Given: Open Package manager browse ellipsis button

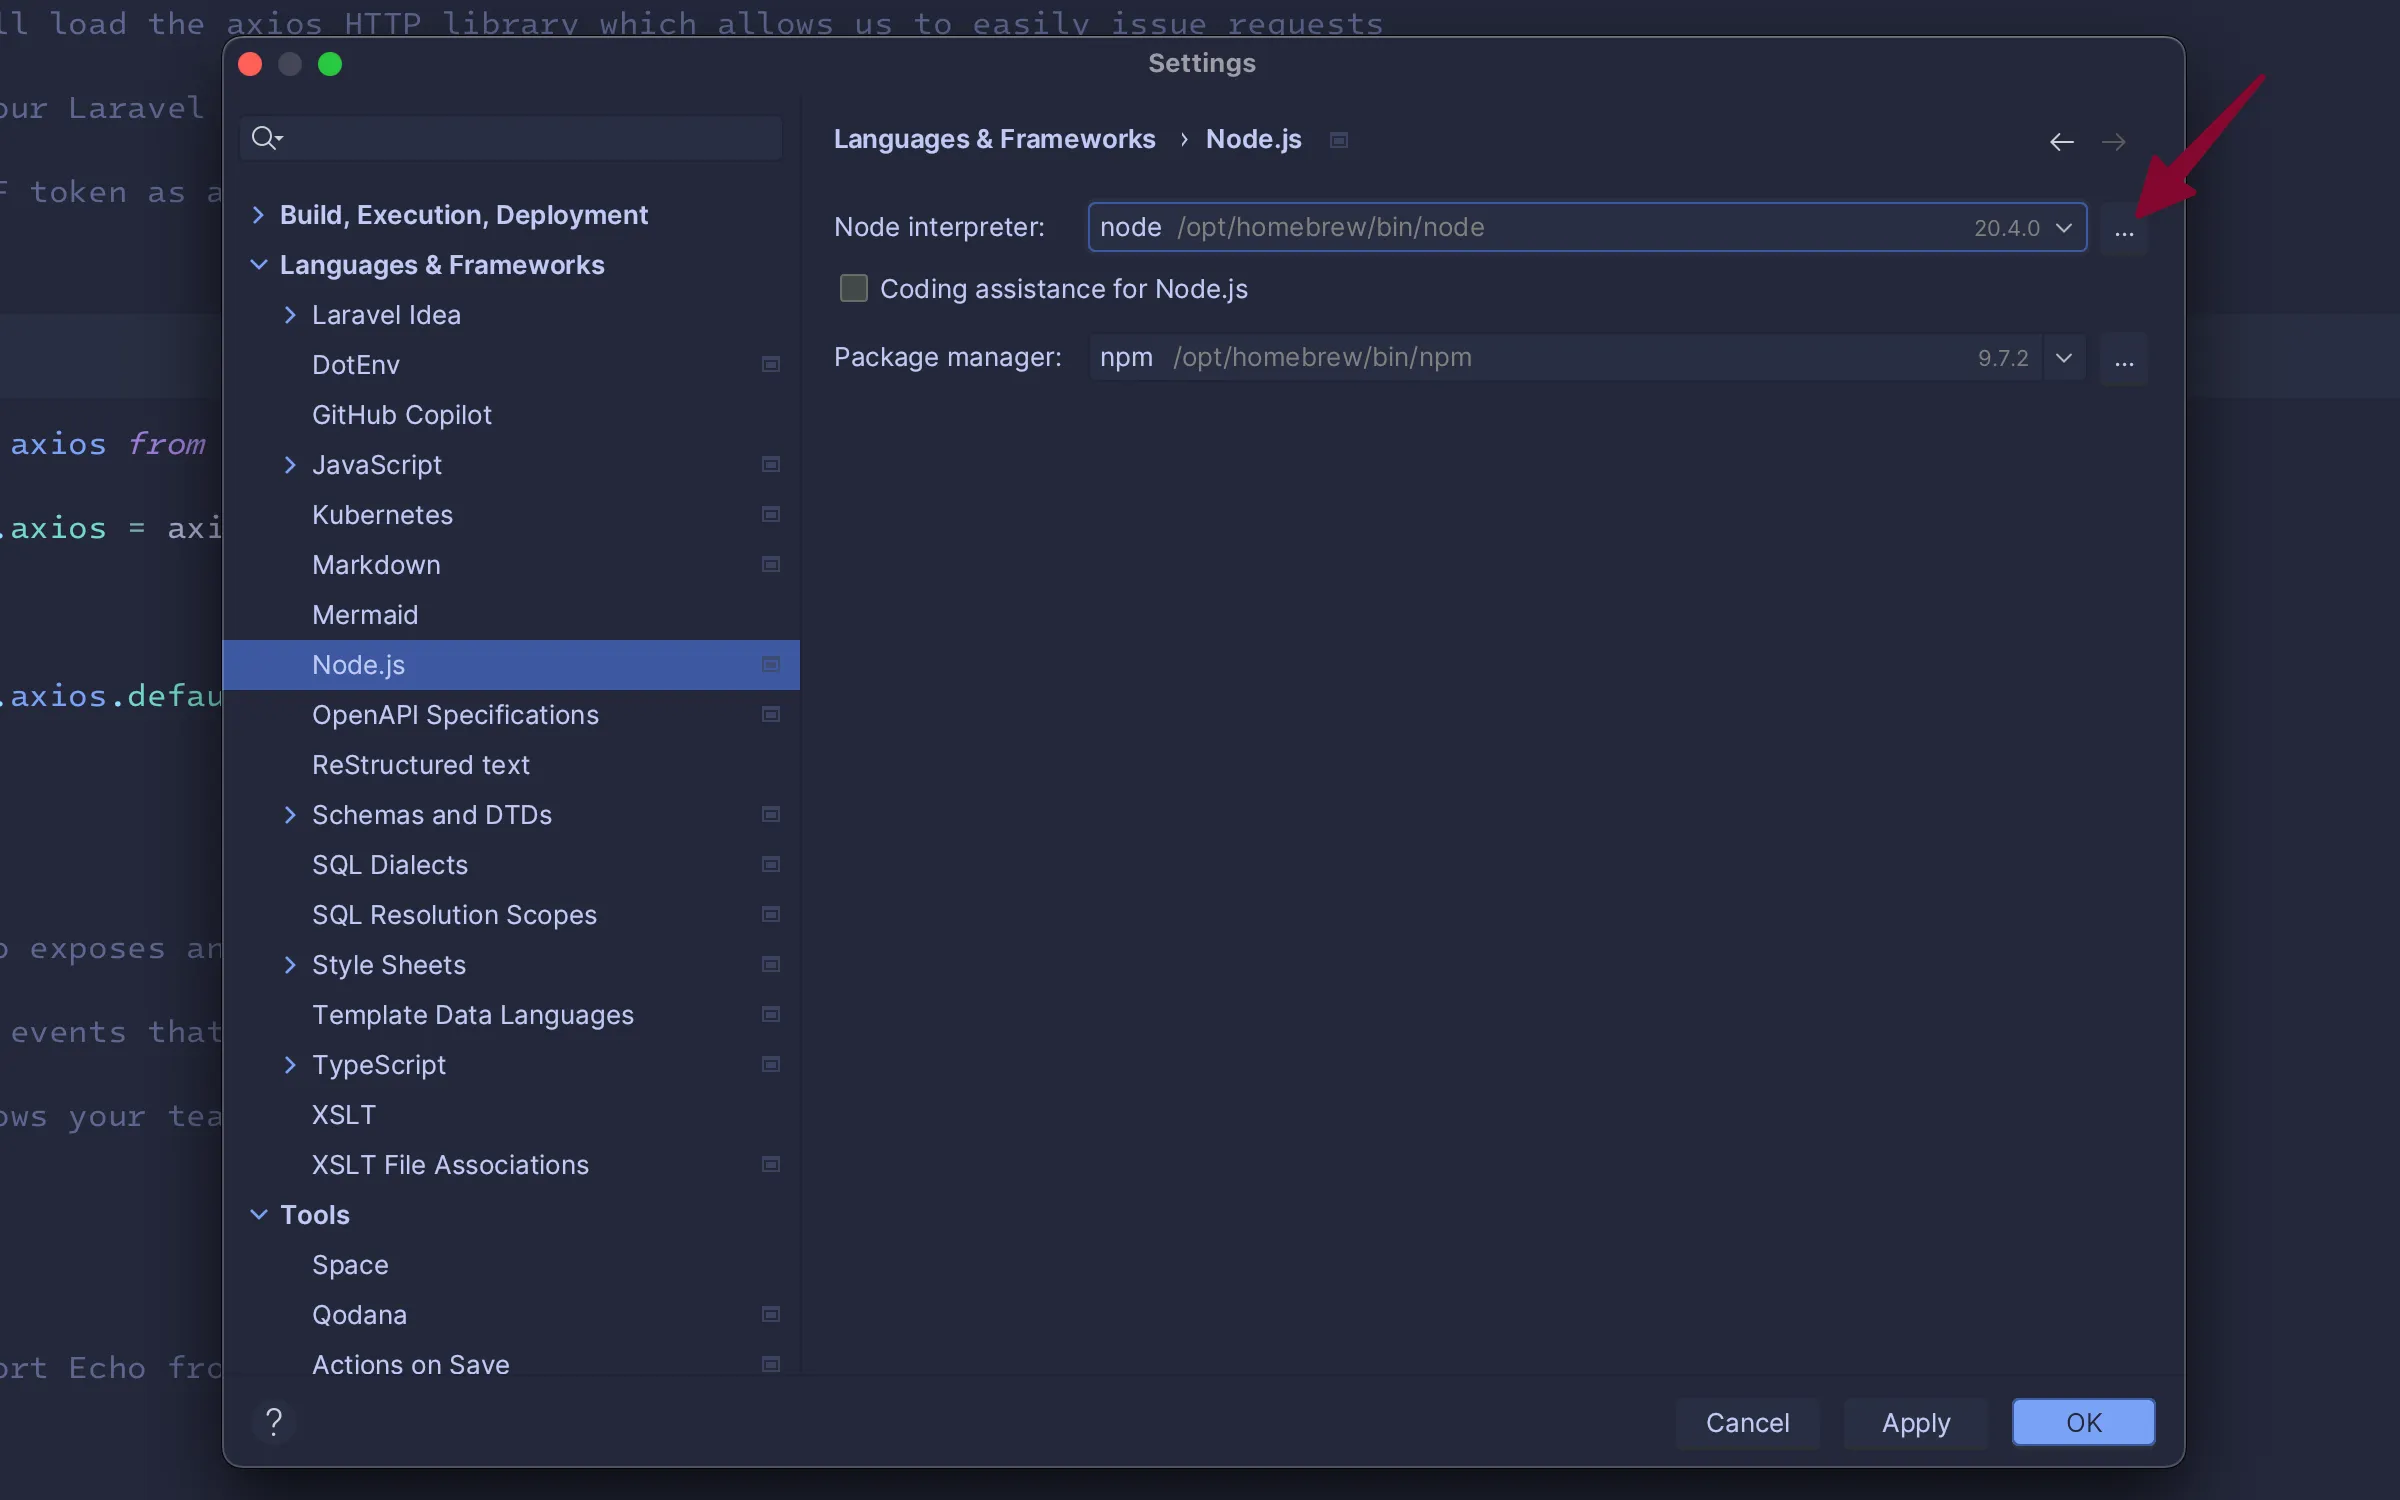Looking at the screenshot, I should click(2124, 359).
